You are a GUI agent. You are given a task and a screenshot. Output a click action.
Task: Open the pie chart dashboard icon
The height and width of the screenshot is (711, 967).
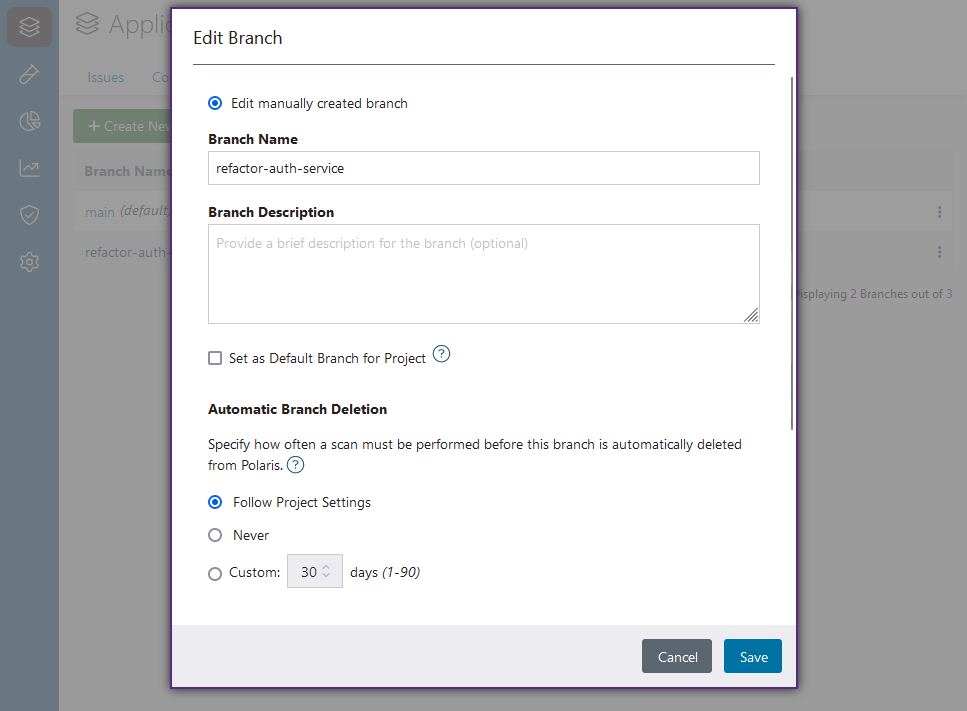pyautogui.click(x=29, y=122)
